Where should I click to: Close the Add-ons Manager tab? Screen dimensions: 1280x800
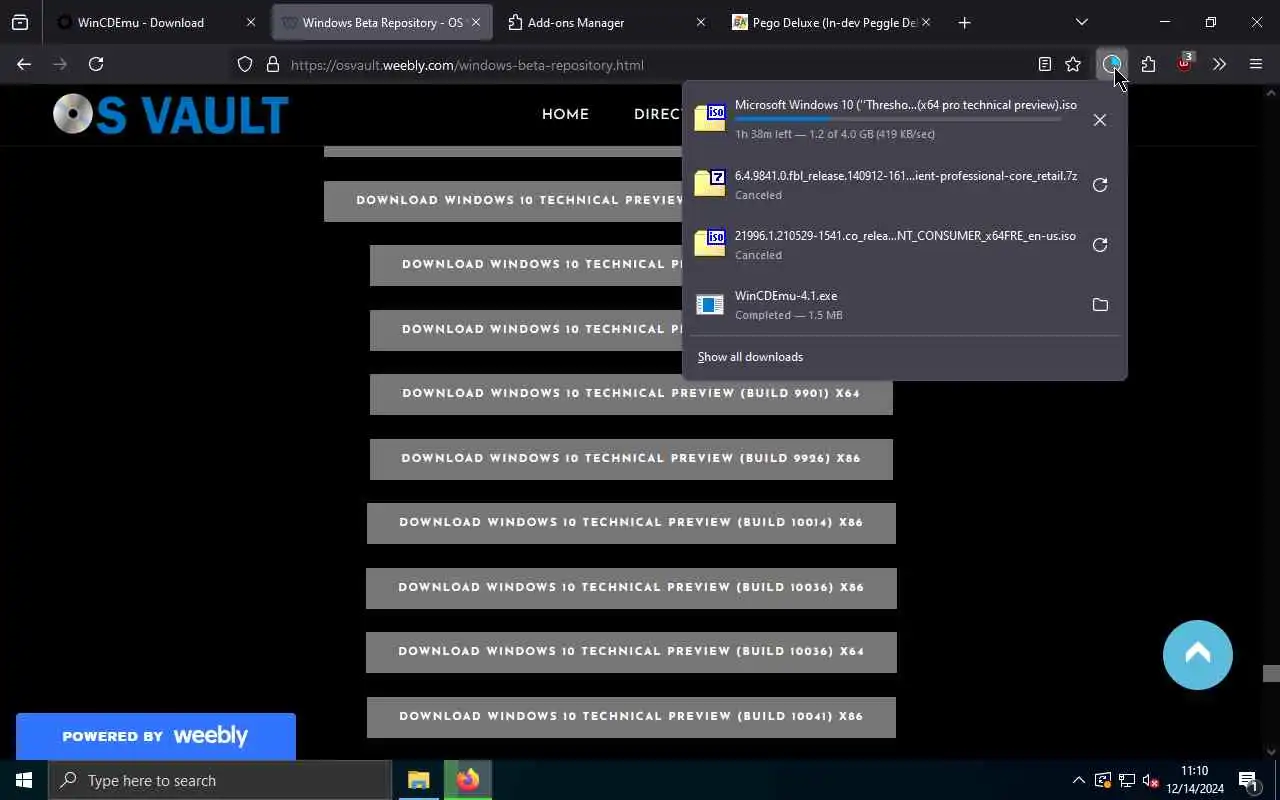pyautogui.click(x=700, y=22)
